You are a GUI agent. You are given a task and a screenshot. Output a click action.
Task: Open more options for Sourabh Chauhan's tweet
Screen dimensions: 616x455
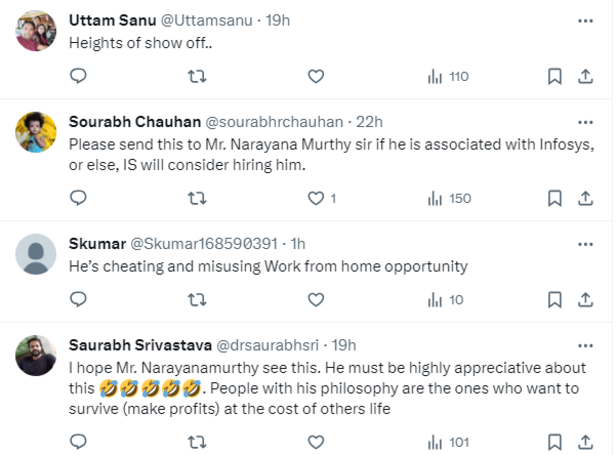coord(585,122)
